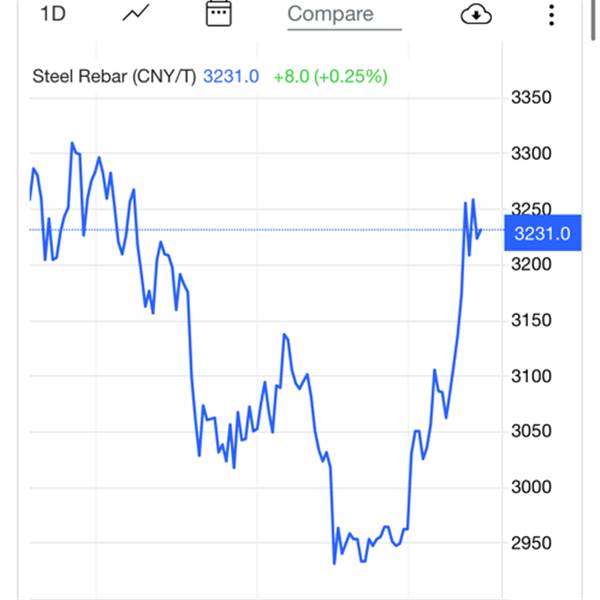The width and height of the screenshot is (600, 600).
Task: Open the 1D timeframe selector
Action: point(53,14)
